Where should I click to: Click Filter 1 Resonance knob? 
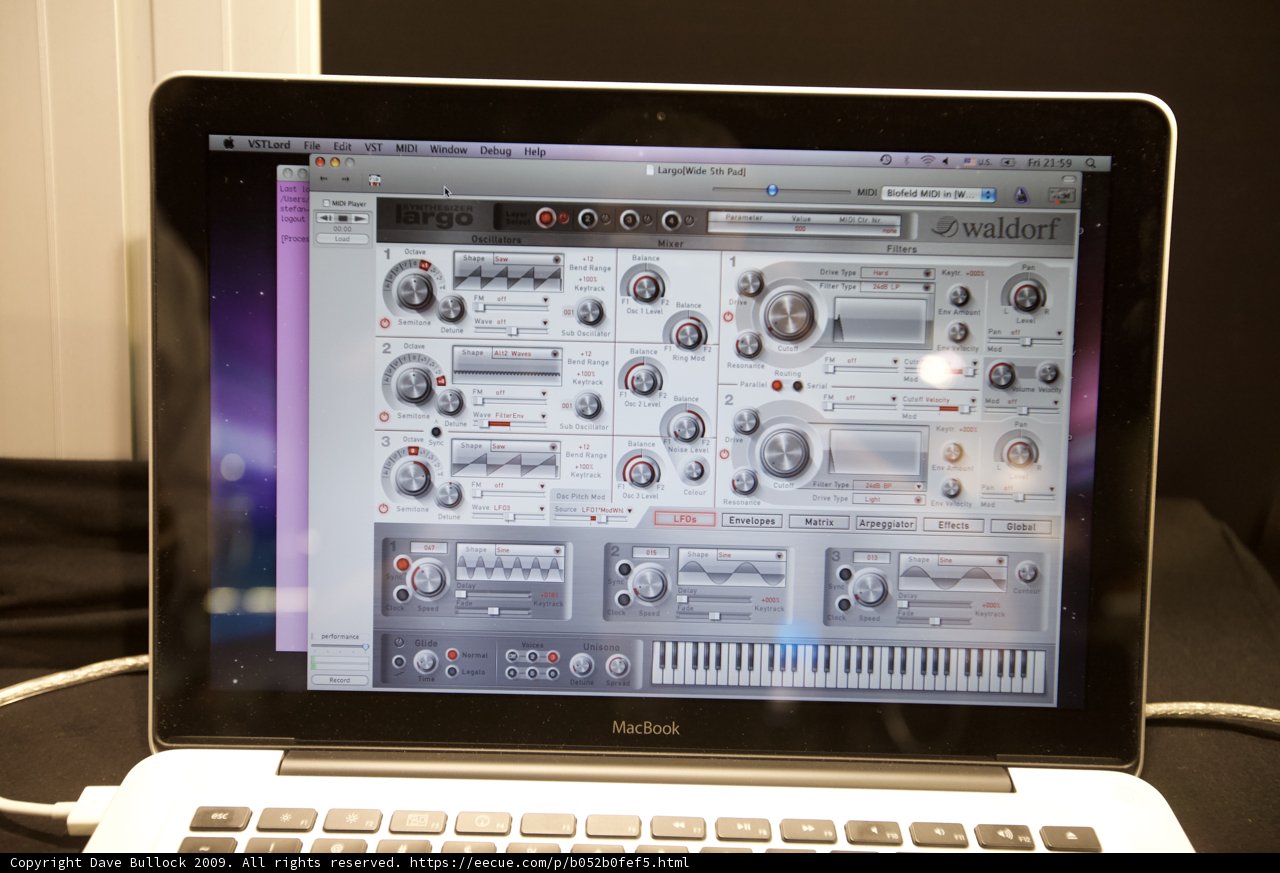click(x=748, y=344)
